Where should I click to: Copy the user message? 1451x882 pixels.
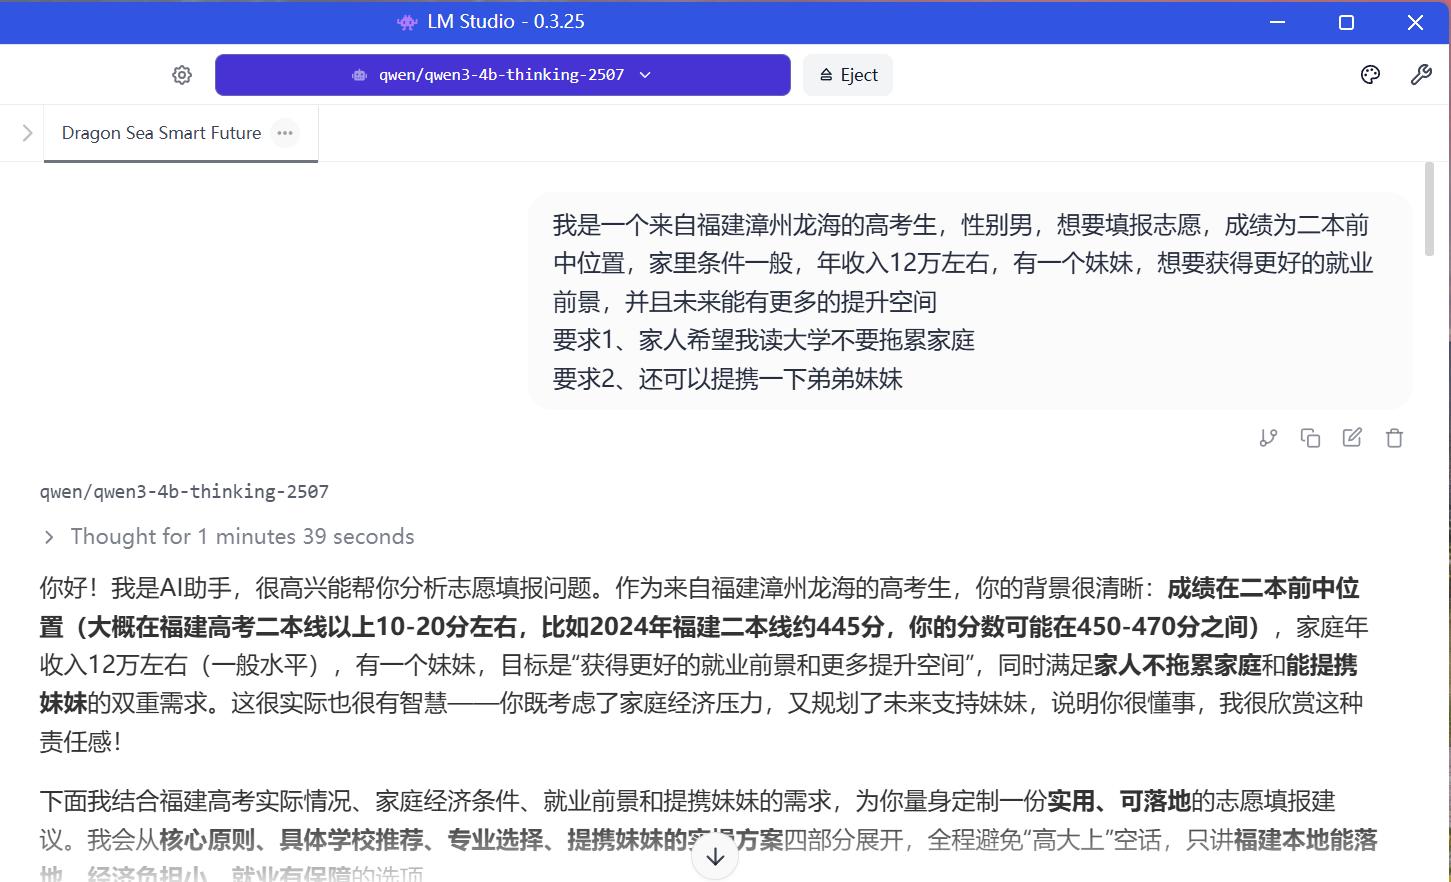click(1310, 437)
